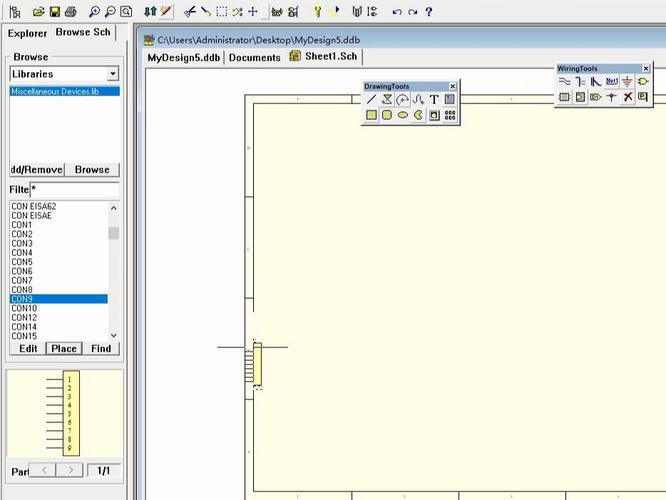Viewport: 666px width, 500px height.
Task: Click the Filter input field
Action: tap(74, 189)
